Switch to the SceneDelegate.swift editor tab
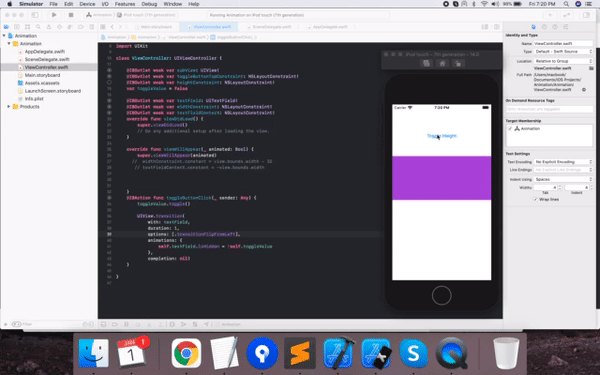Image resolution: width=600 pixels, height=375 pixels. click(x=269, y=27)
